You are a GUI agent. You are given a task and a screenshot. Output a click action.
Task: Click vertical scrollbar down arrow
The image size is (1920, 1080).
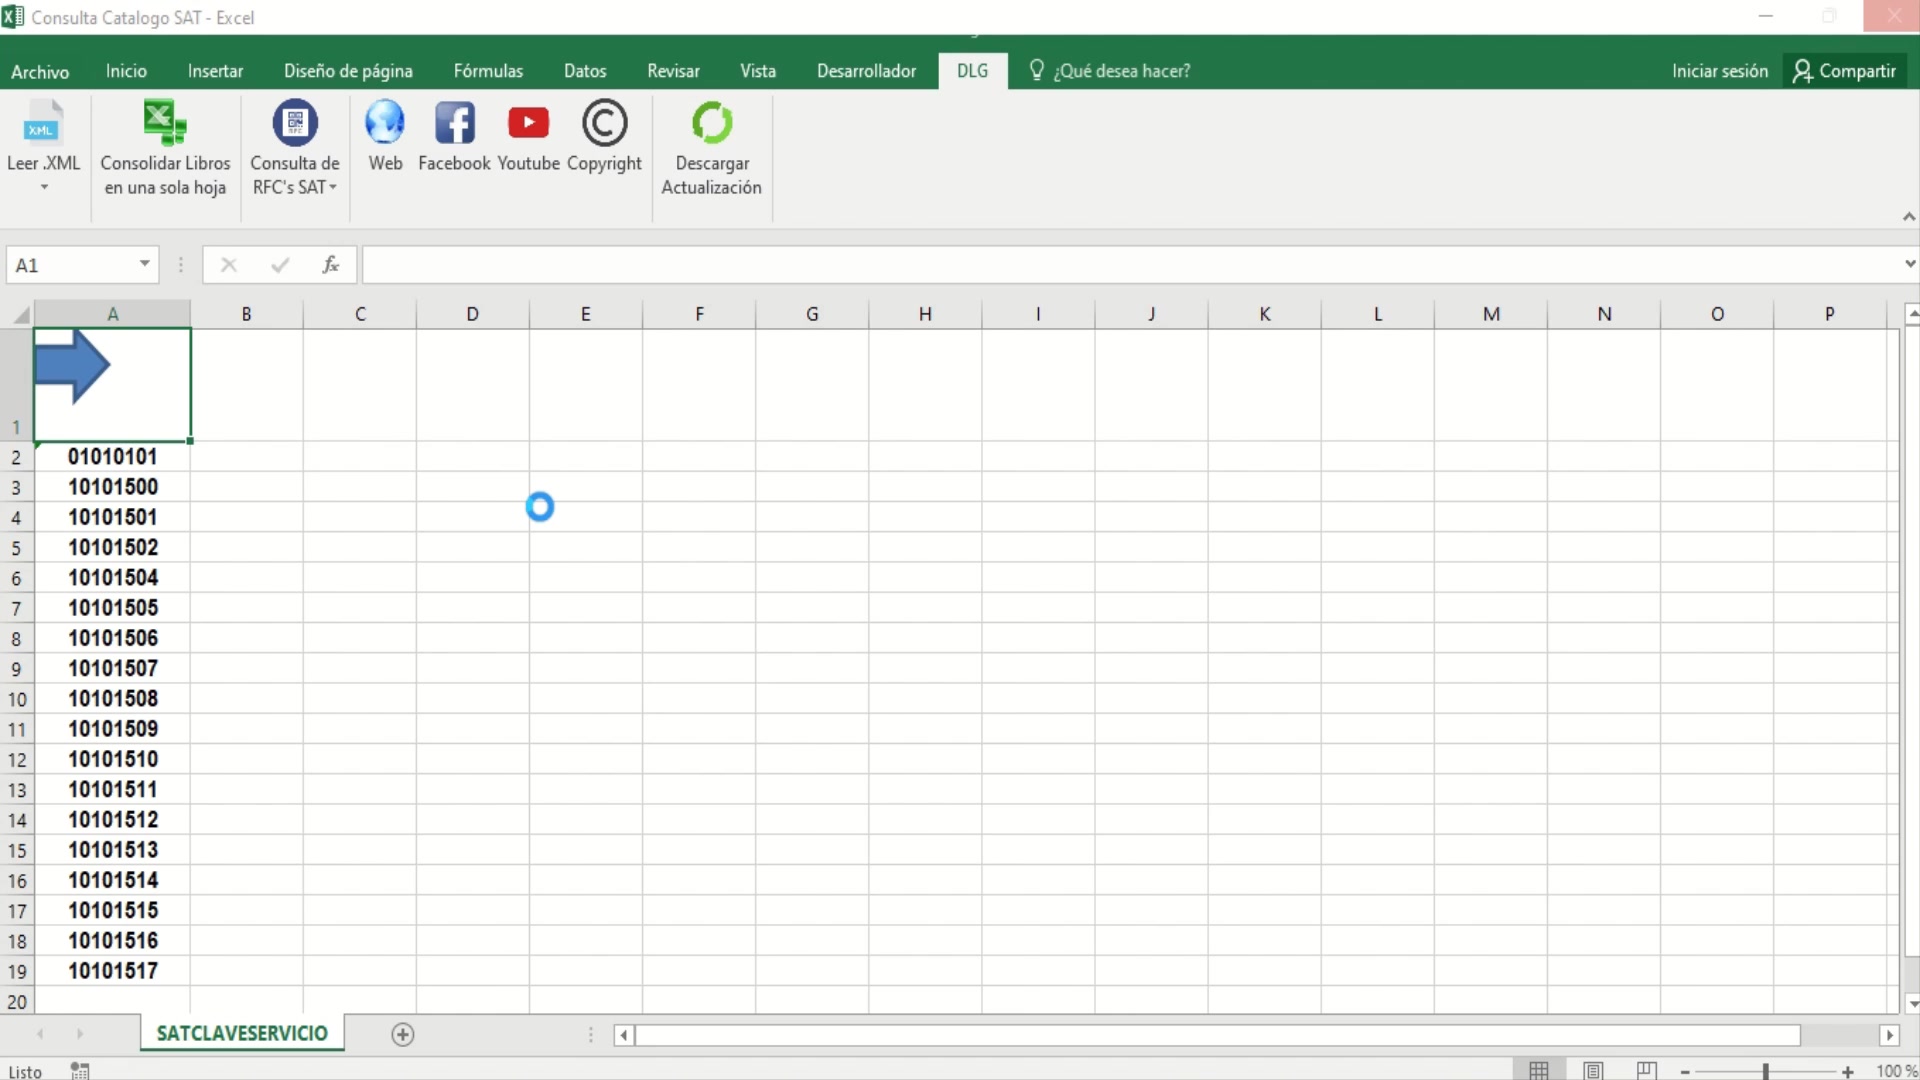(x=1912, y=1004)
